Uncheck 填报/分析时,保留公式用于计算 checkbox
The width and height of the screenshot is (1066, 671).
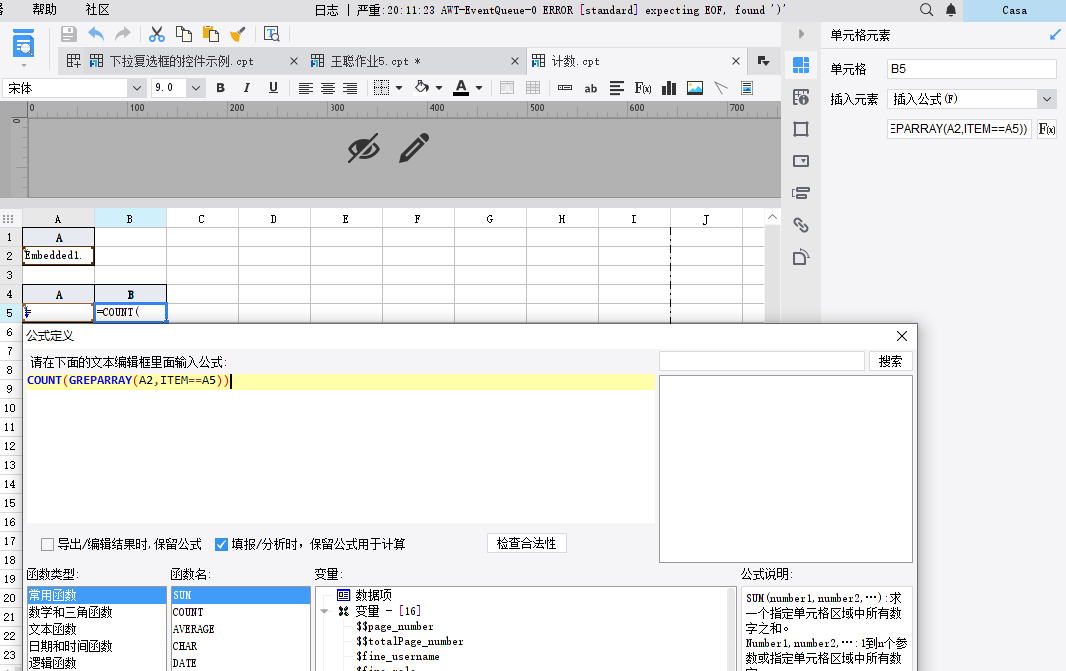pyautogui.click(x=222, y=545)
